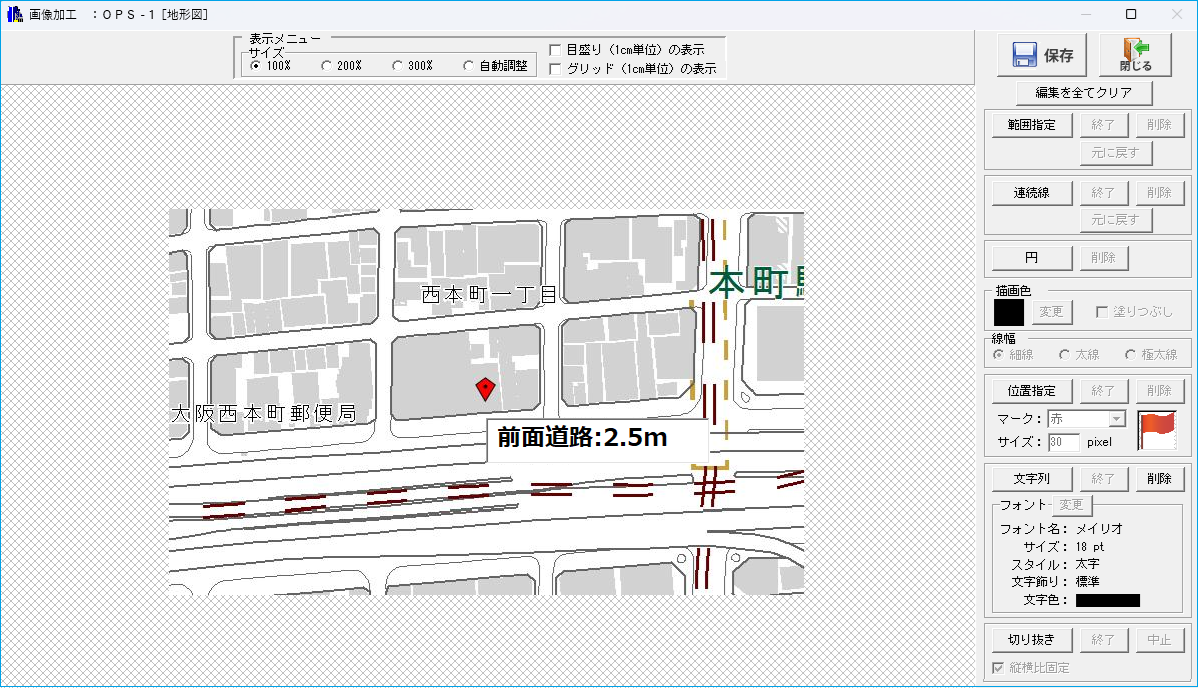1198x688 pixels.
Task: Click the black 描画色 color swatch
Action: pos(1009,312)
